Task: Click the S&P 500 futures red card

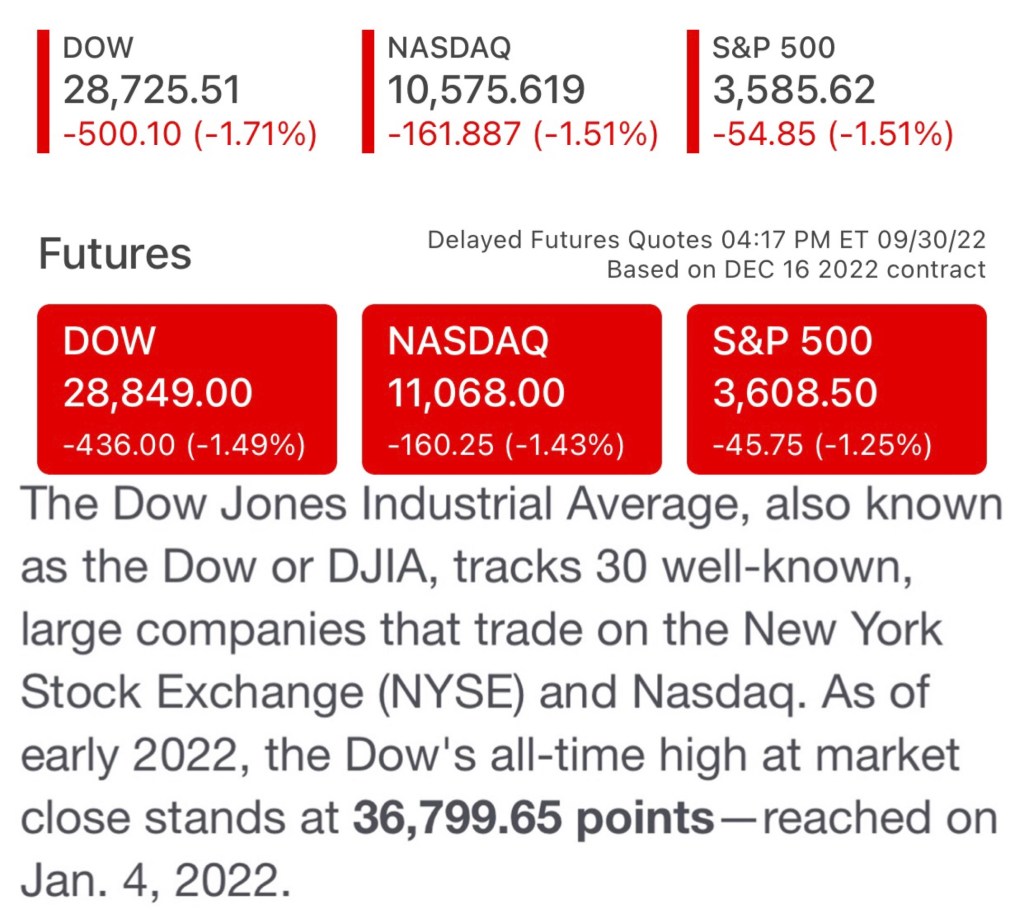Action: coord(836,389)
